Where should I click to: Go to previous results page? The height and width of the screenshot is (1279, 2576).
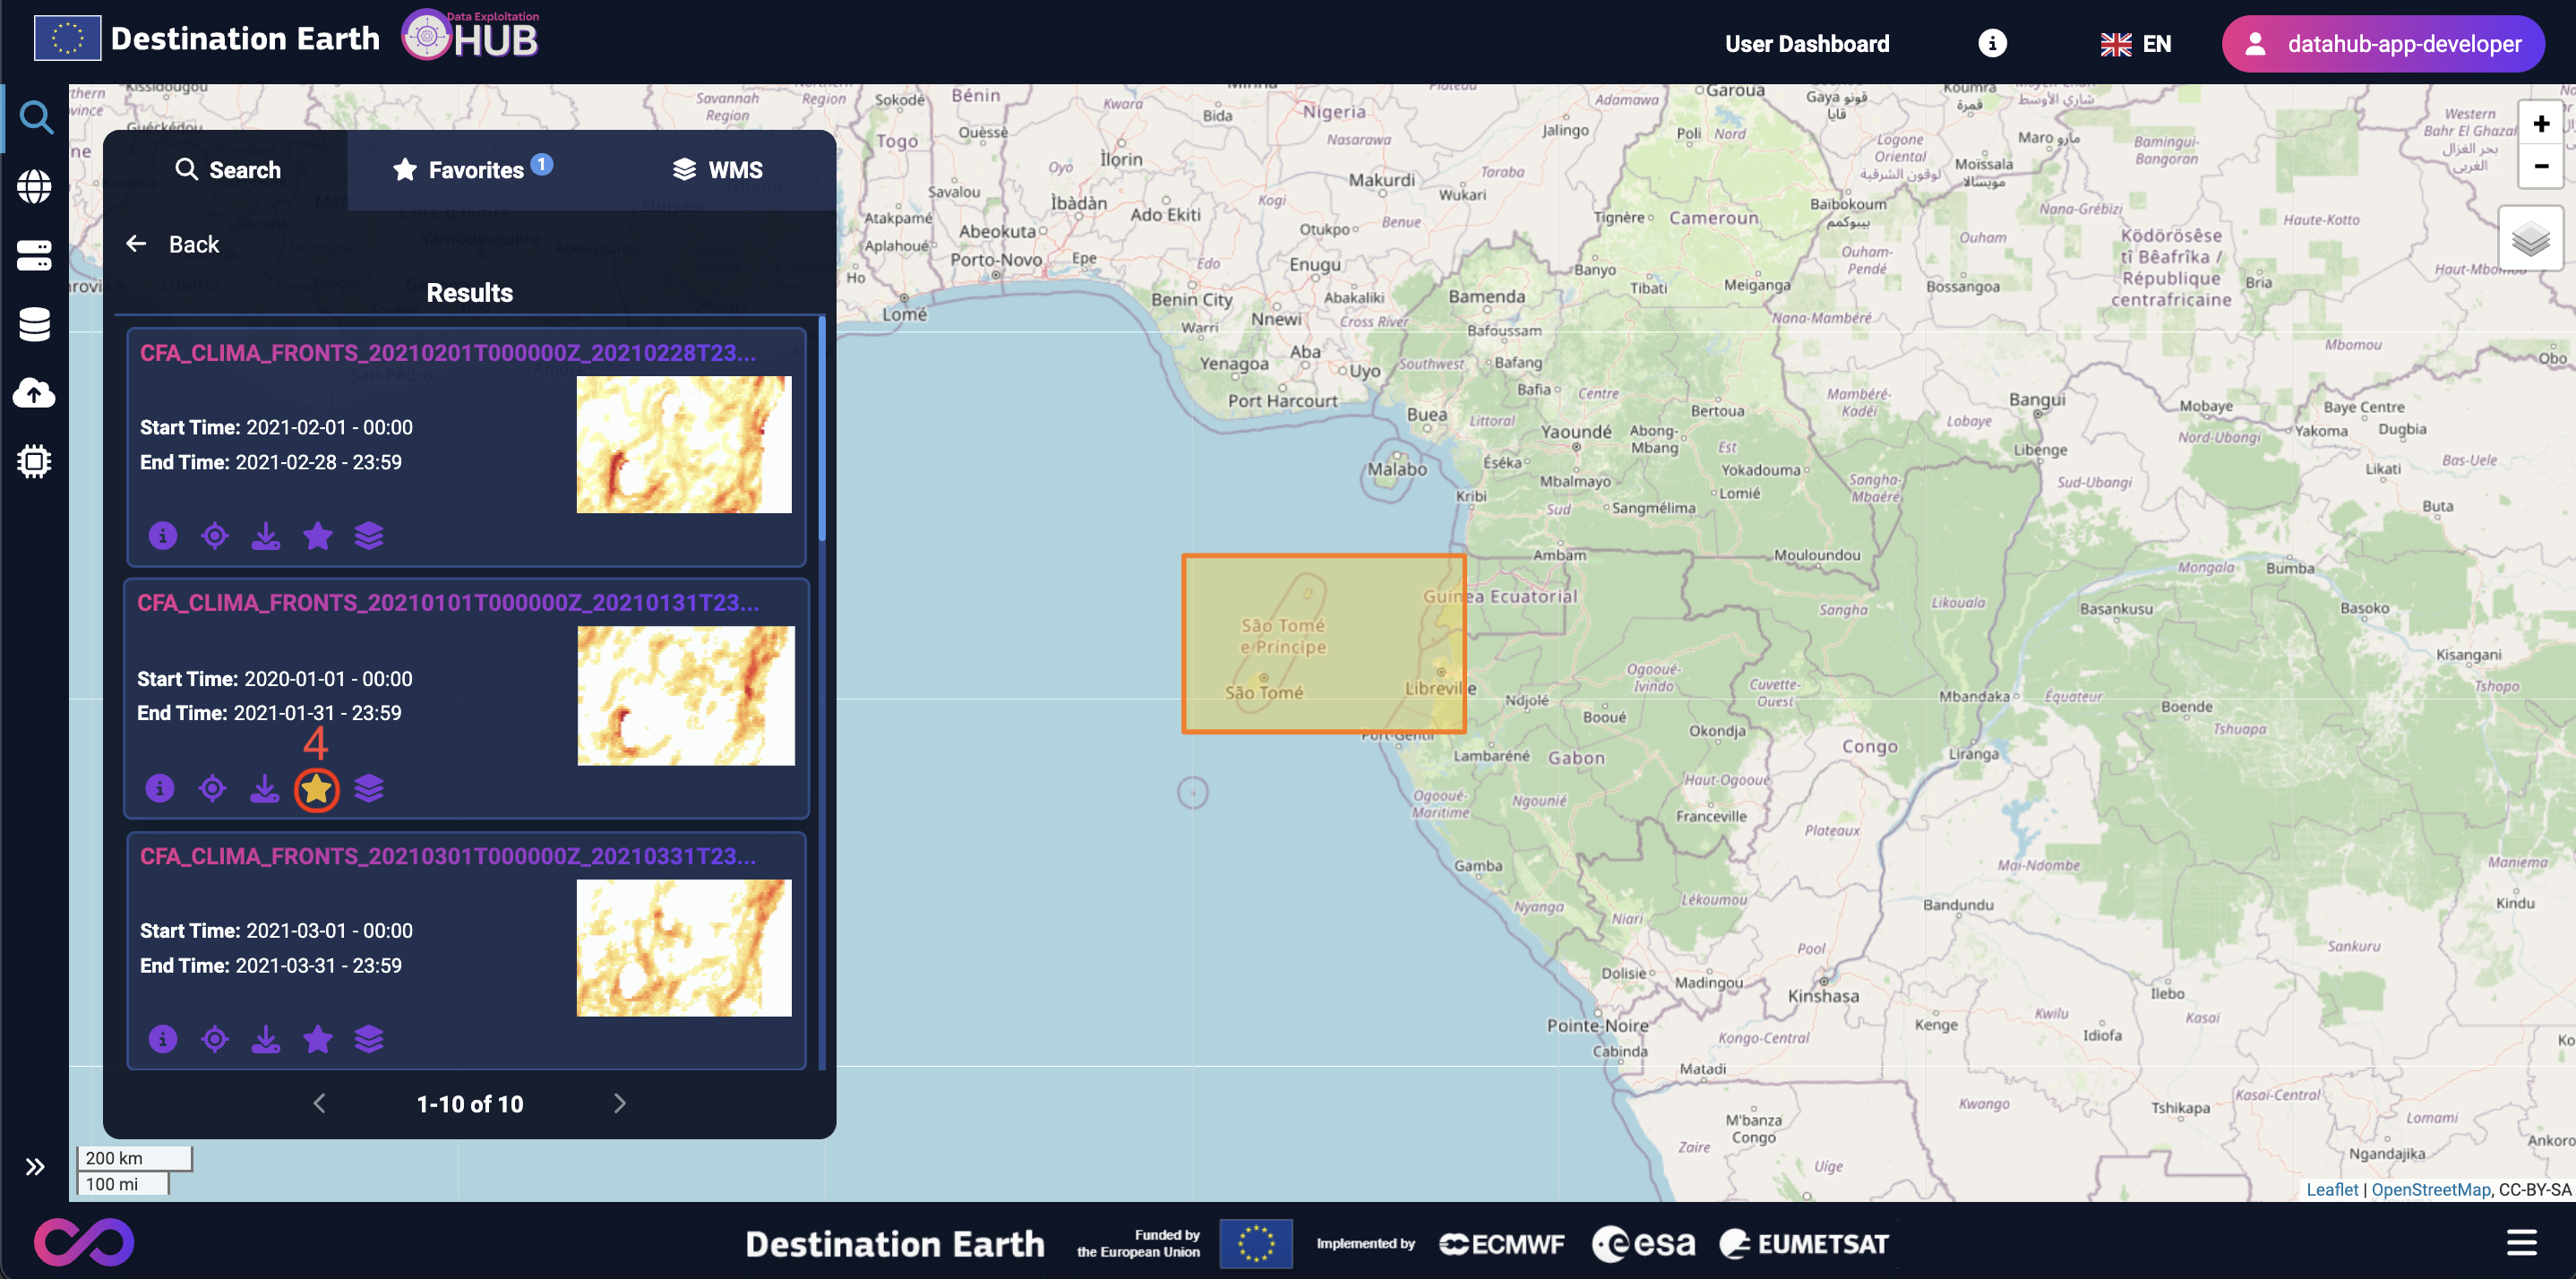pyautogui.click(x=319, y=1103)
